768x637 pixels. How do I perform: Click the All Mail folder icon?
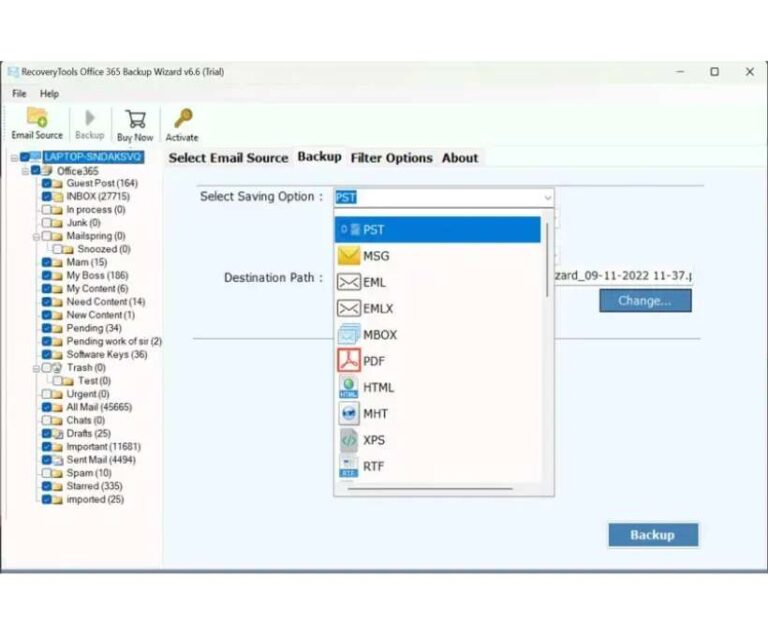coord(58,407)
